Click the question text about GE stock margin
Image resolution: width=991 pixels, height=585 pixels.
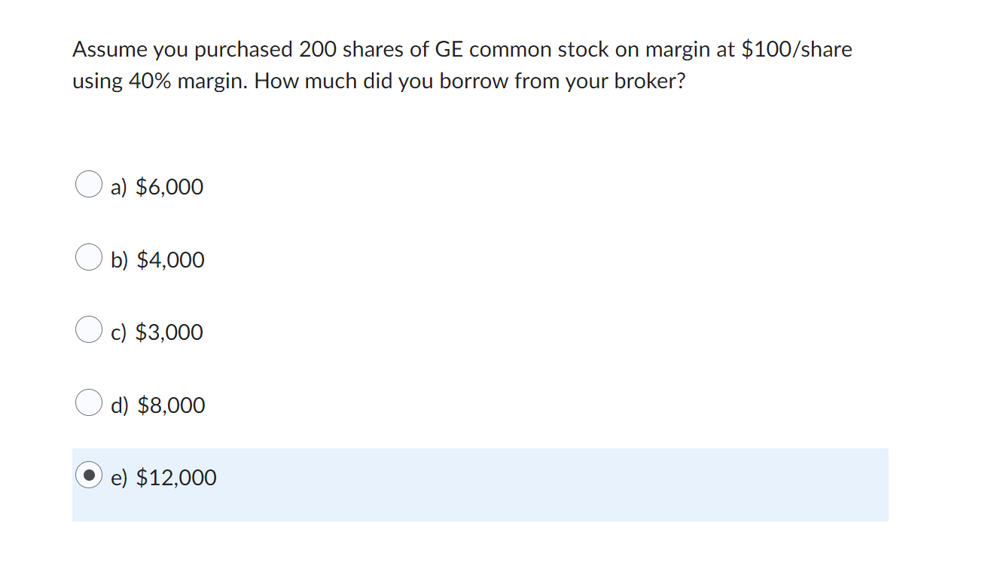[x=460, y=64]
